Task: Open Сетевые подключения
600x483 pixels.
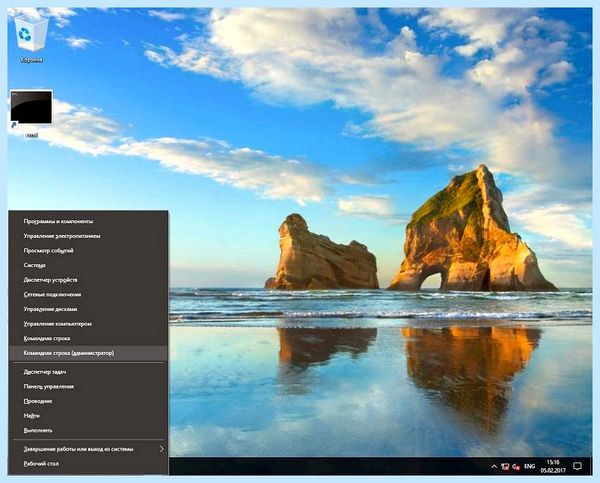Action: pyautogui.click(x=88, y=294)
